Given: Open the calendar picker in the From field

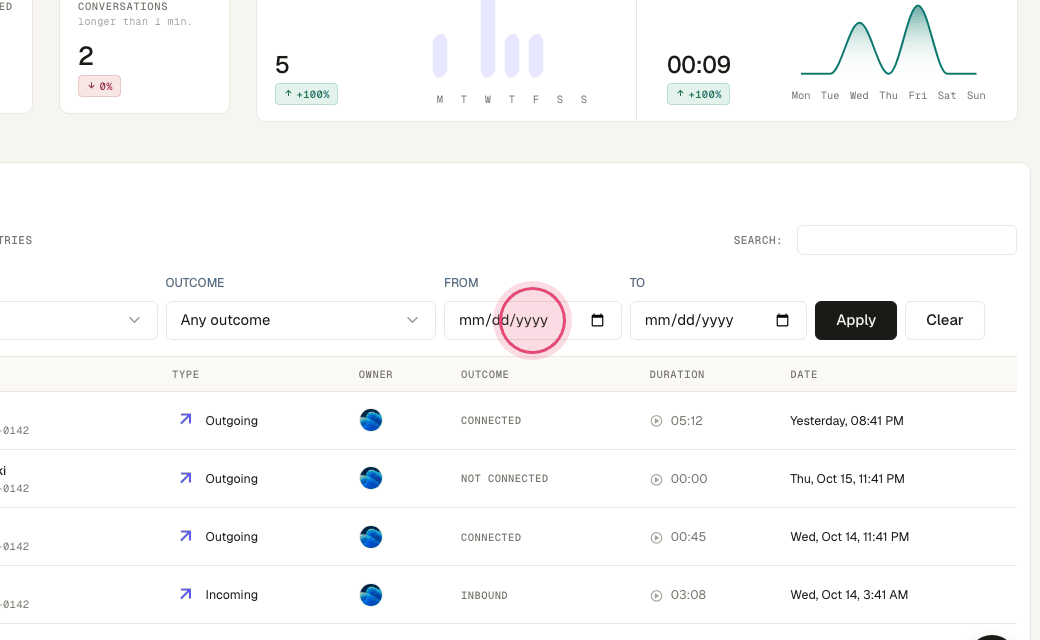Looking at the screenshot, I should tap(597, 320).
